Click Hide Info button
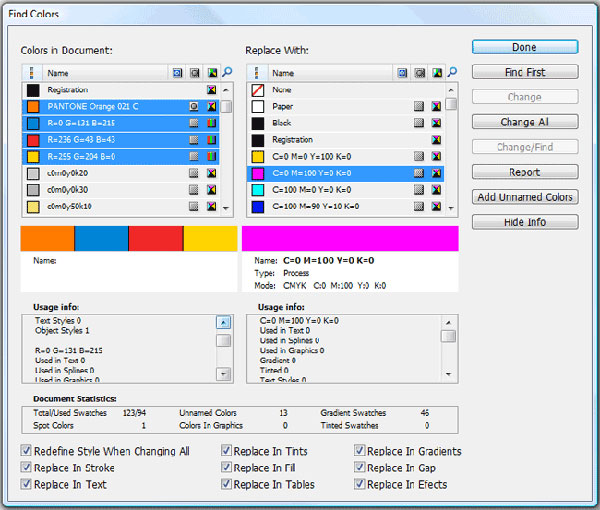This screenshot has width=600, height=510. point(525,222)
